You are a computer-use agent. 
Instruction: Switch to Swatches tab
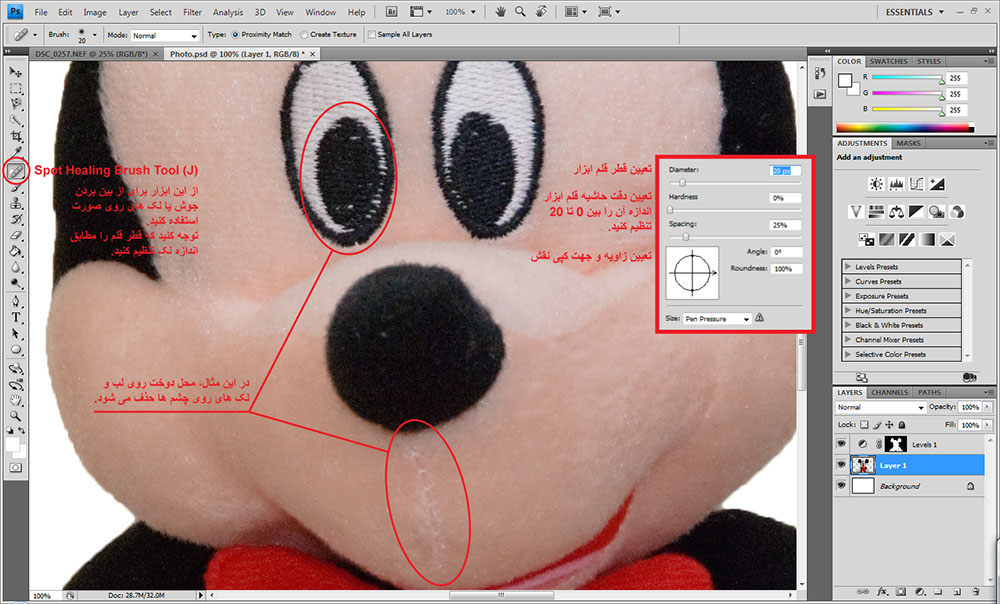888,61
